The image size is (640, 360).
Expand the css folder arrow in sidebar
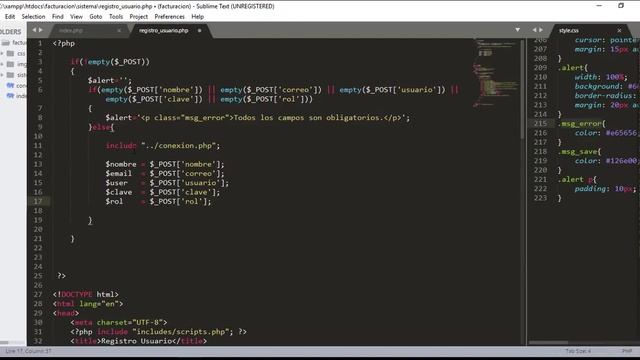coord(2,53)
